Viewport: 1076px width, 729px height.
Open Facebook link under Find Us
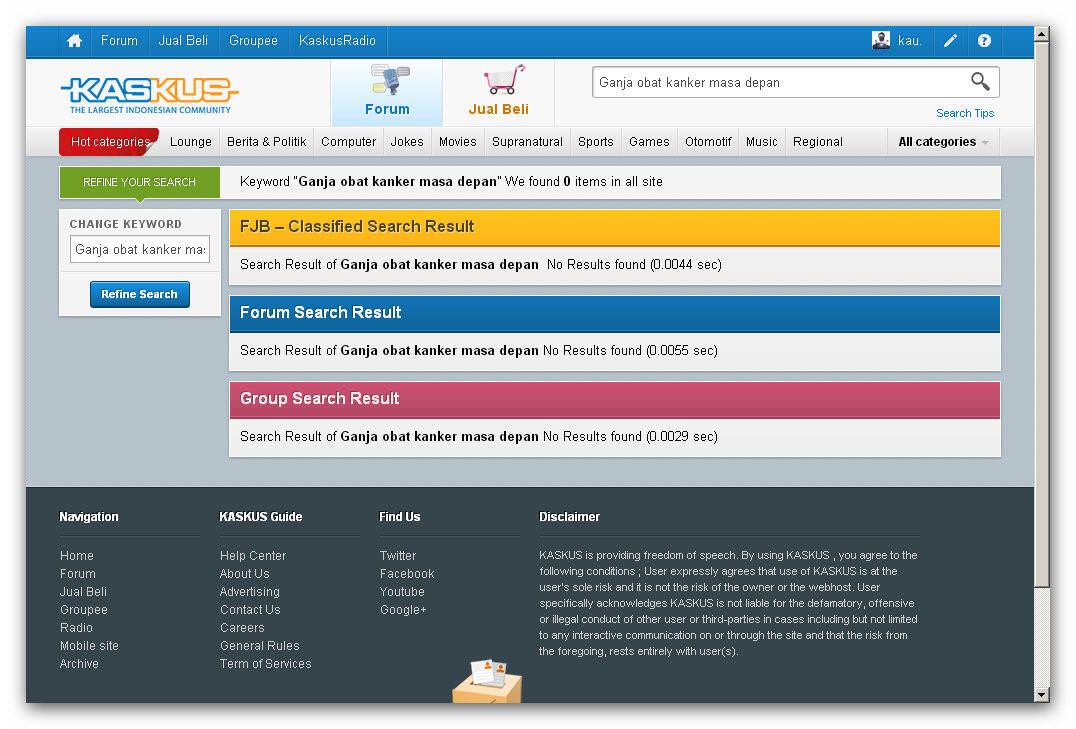point(407,573)
